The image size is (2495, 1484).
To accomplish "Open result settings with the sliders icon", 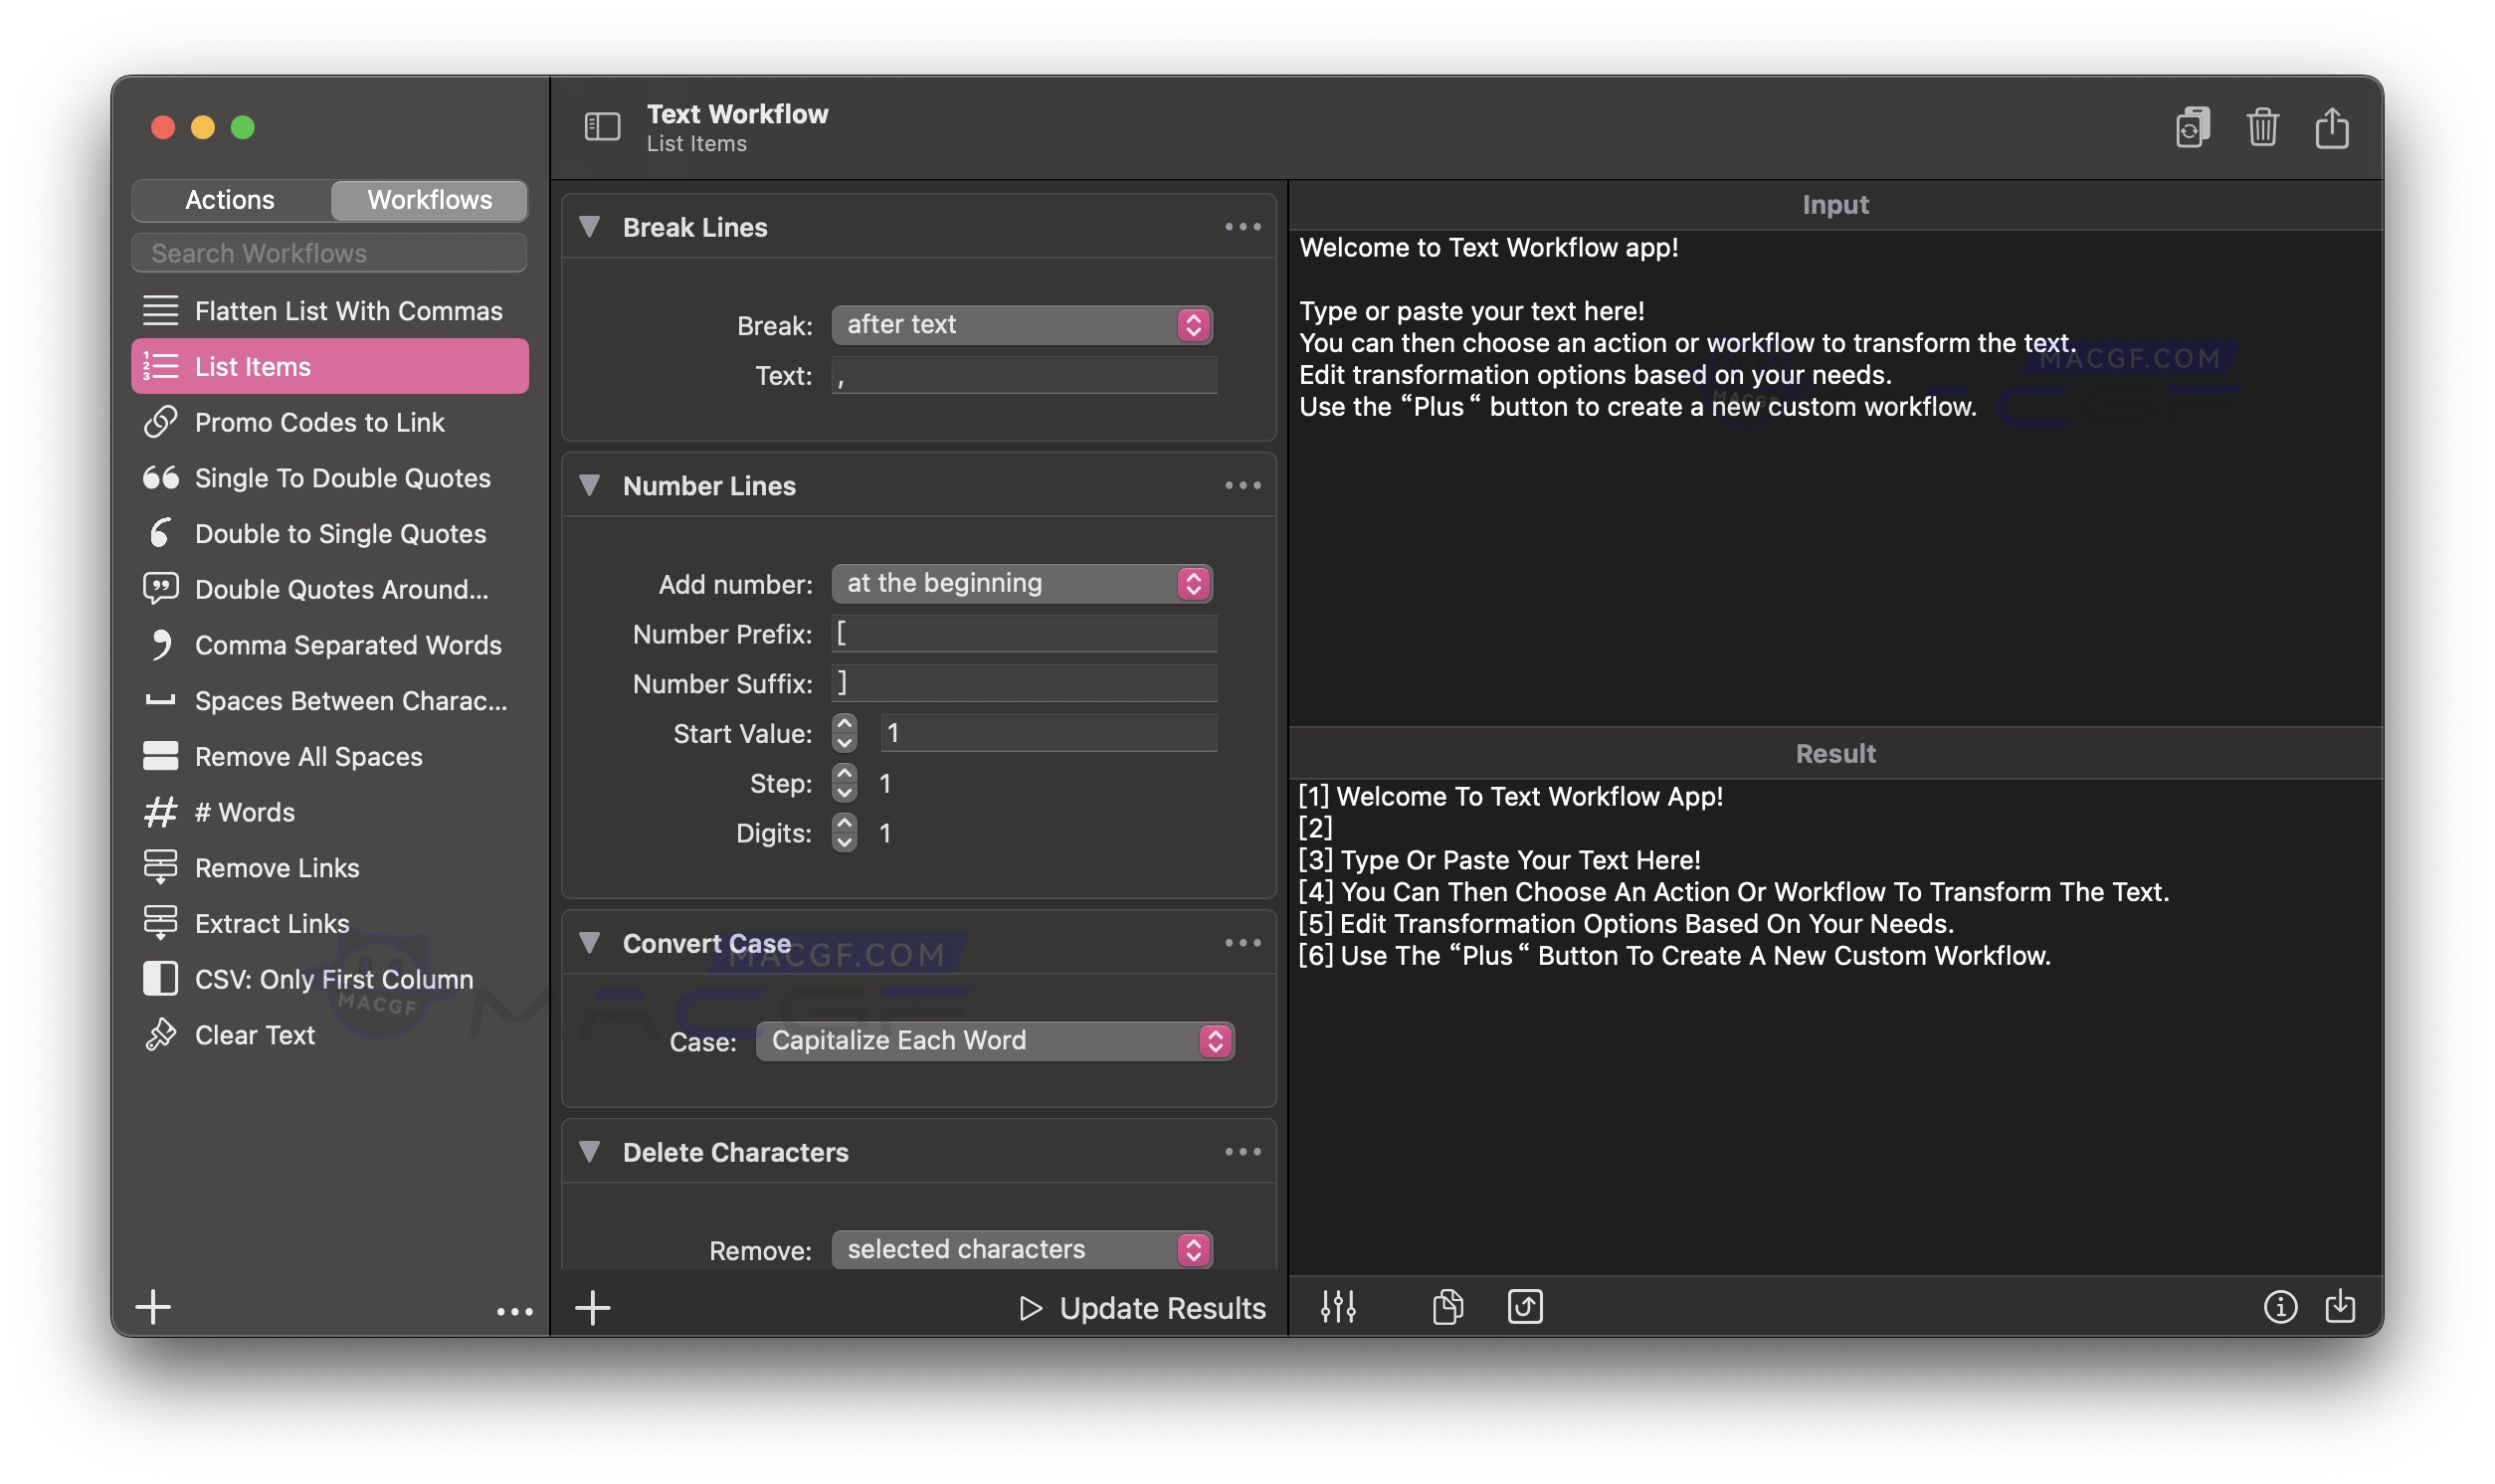I will (x=1340, y=1306).
